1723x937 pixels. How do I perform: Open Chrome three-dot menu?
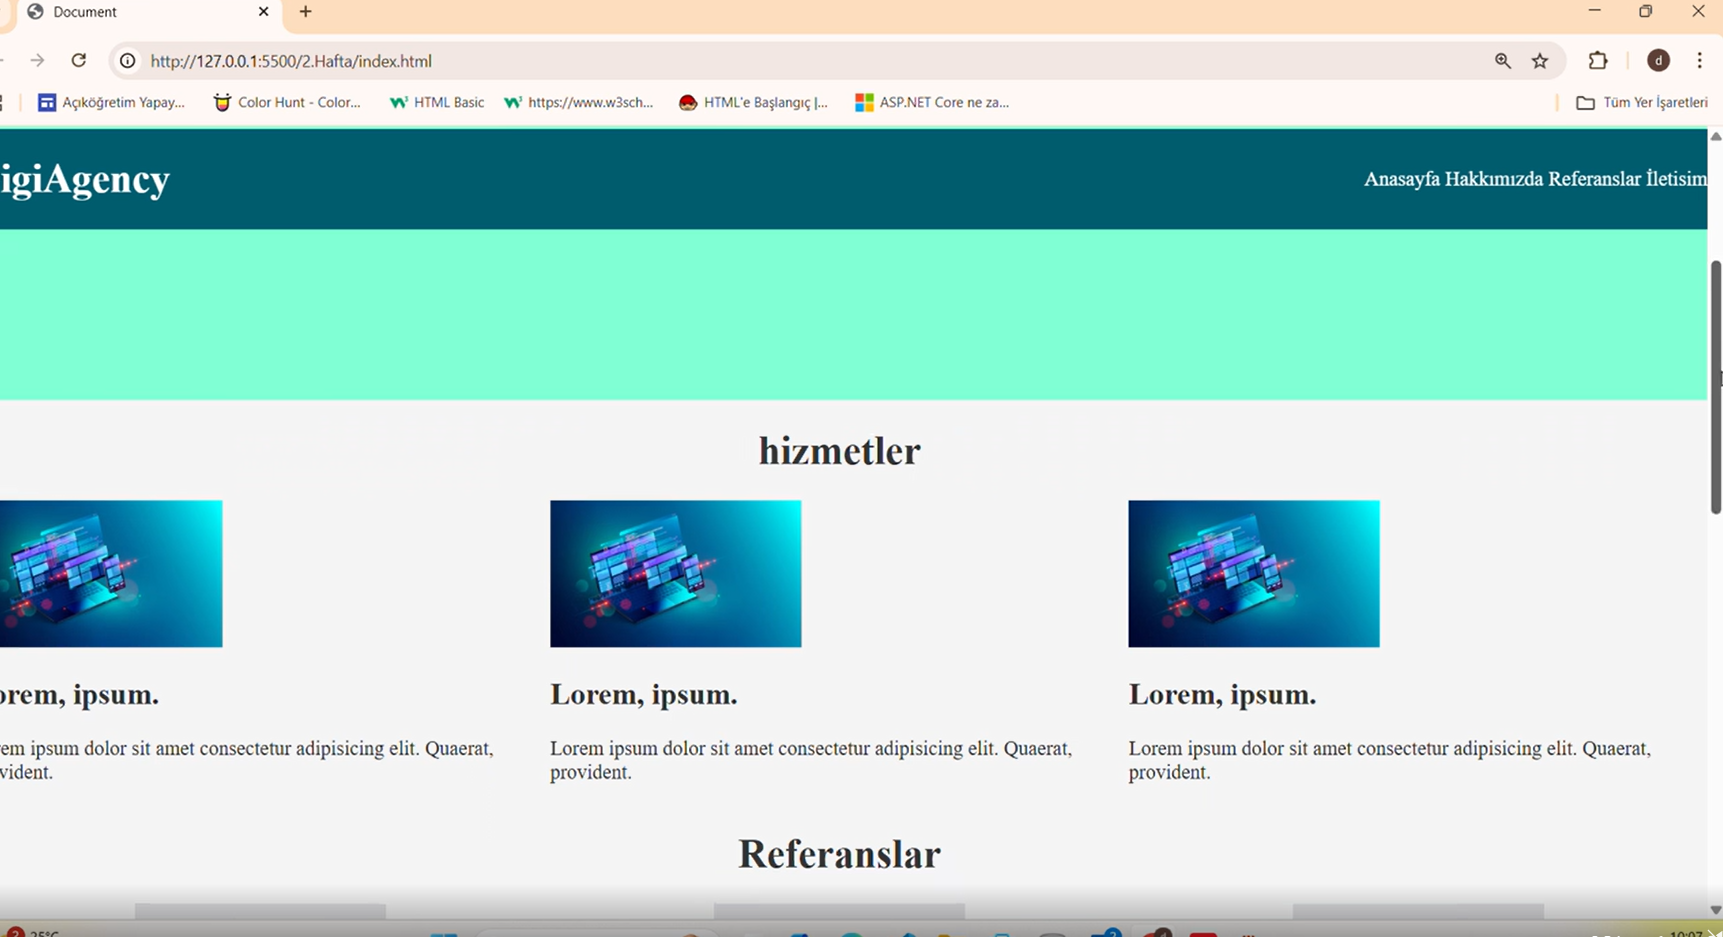1699,61
